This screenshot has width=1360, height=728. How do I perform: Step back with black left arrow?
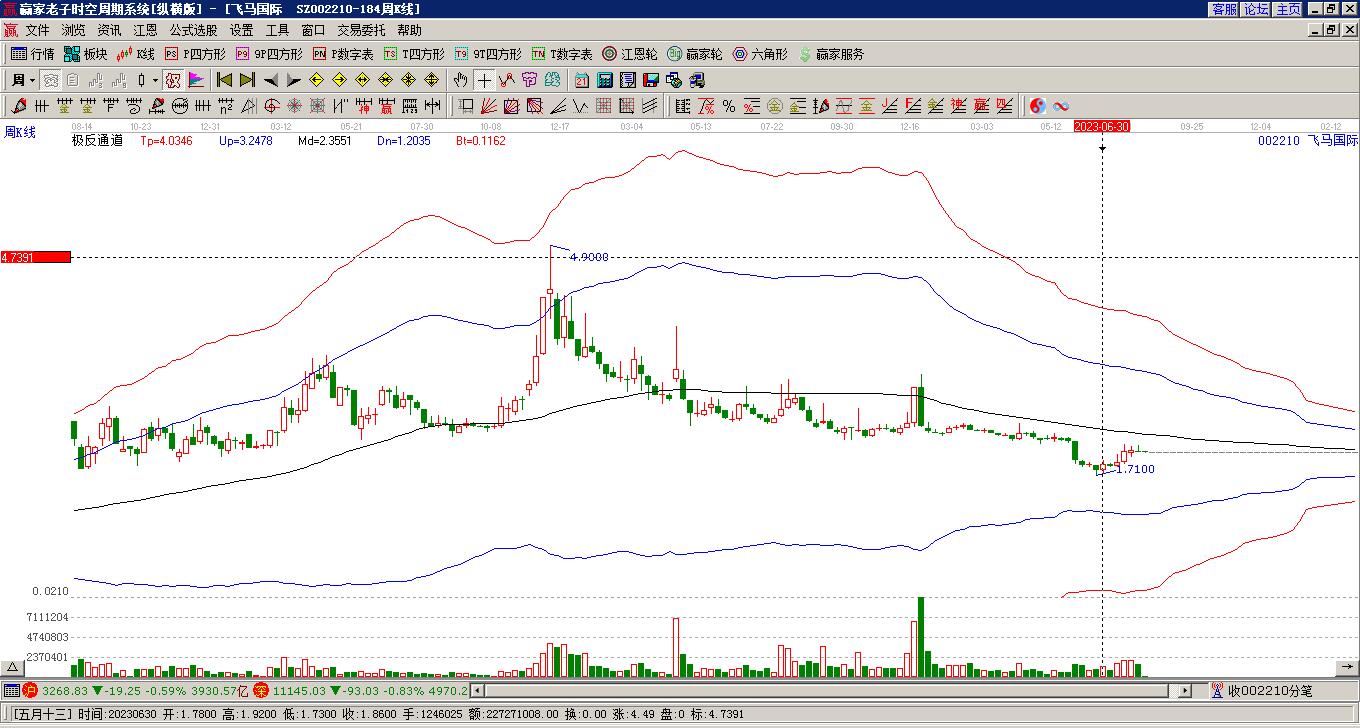pos(271,80)
